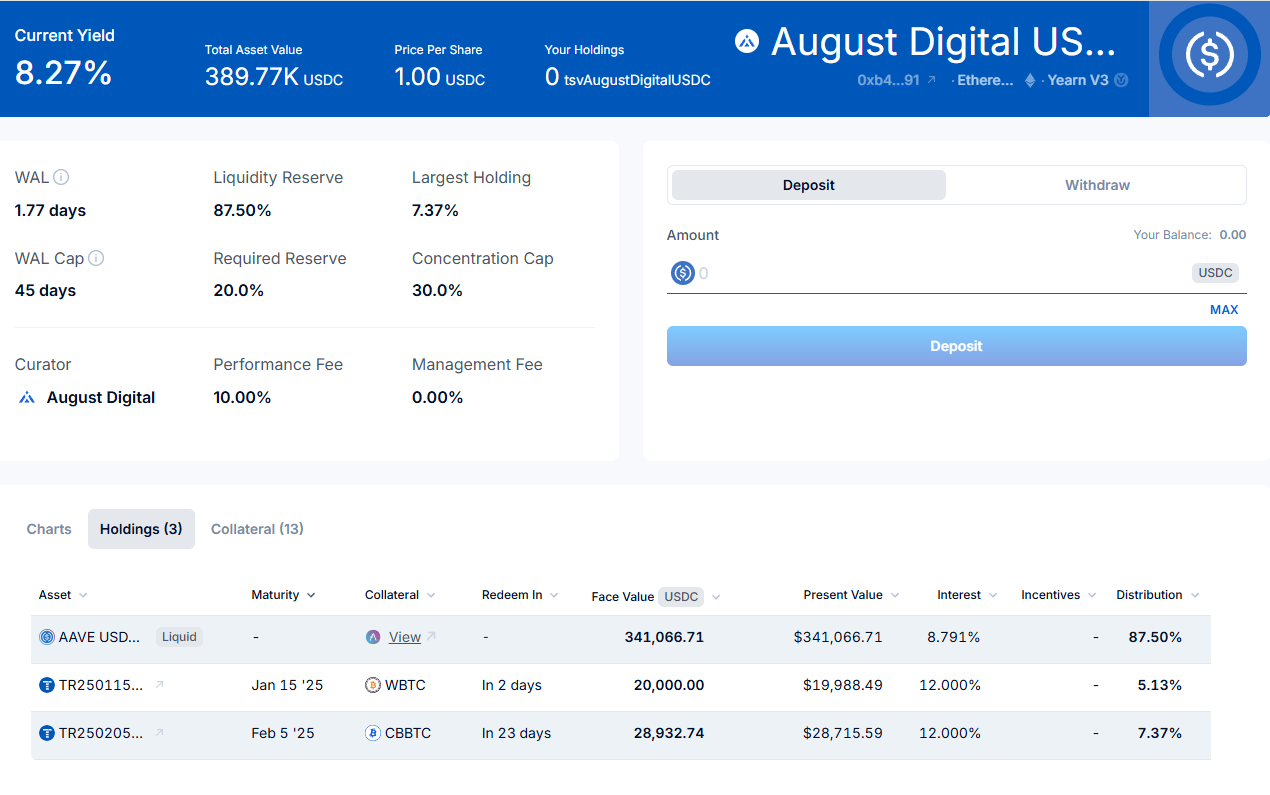Open TR250115 external link arrow
This screenshot has height=795, width=1270.
[x=159, y=685]
